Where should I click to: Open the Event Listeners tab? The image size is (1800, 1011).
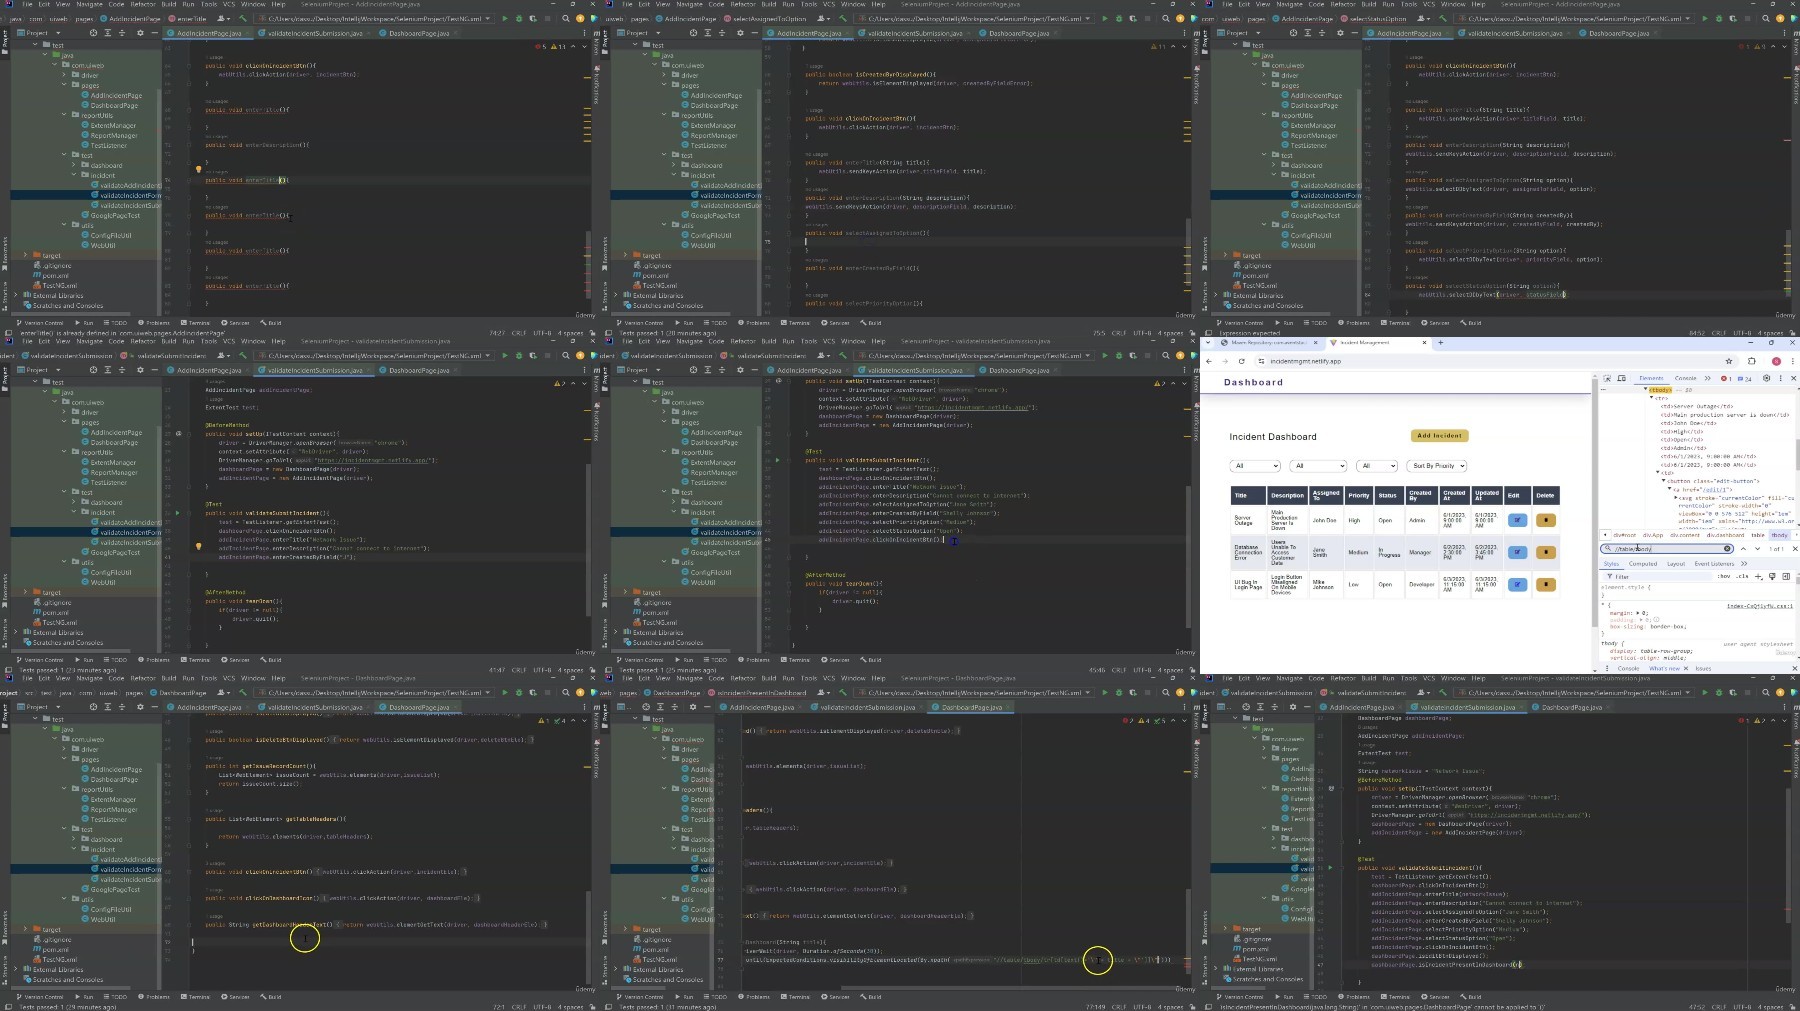pyautogui.click(x=1714, y=564)
